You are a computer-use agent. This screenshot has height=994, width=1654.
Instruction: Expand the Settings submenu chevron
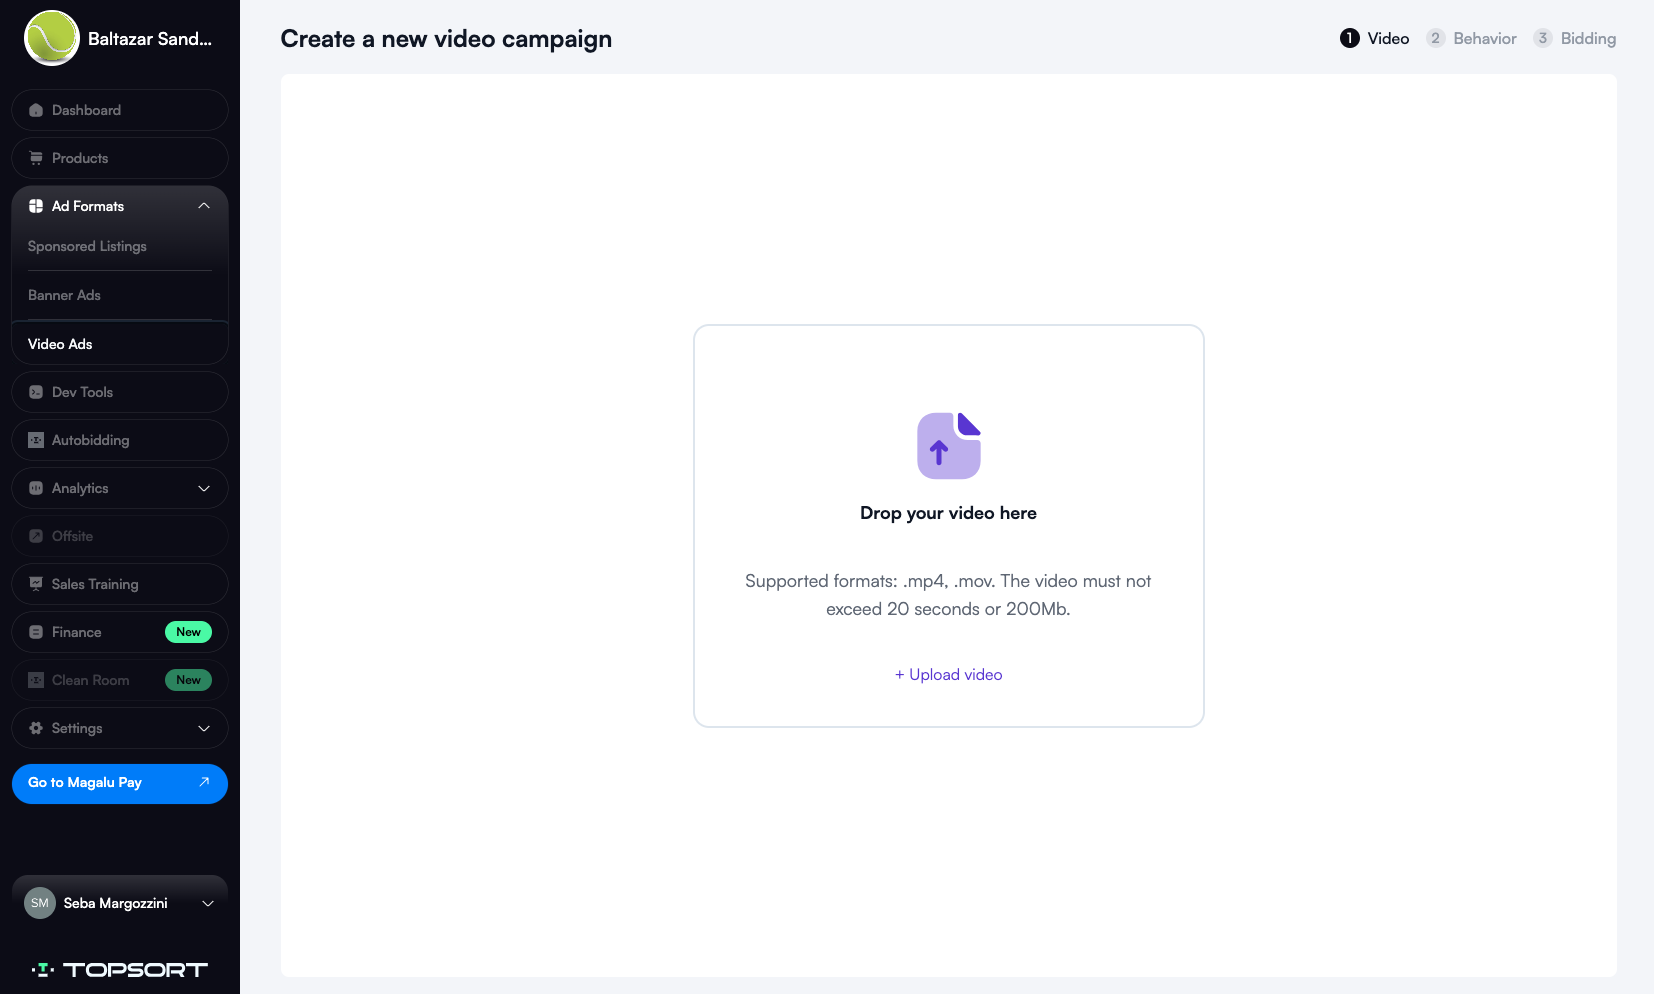click(204, 728)
